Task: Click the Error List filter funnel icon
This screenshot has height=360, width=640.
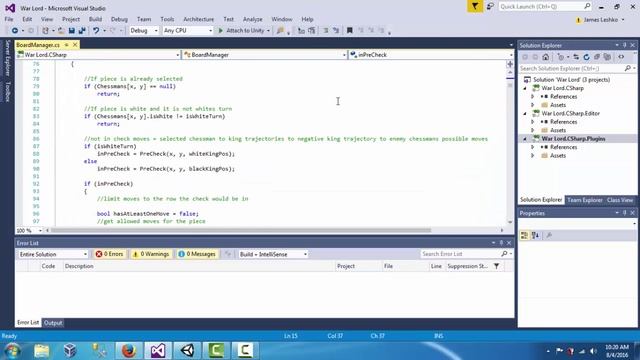Action: [x=496, y=266]
